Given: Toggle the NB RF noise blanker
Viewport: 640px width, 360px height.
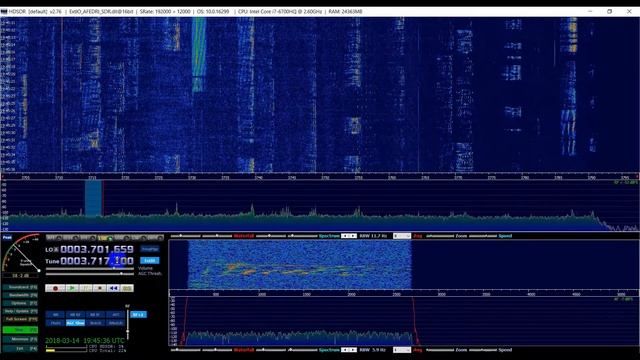Looking at the screenshot, I should [x=75, y=315].
